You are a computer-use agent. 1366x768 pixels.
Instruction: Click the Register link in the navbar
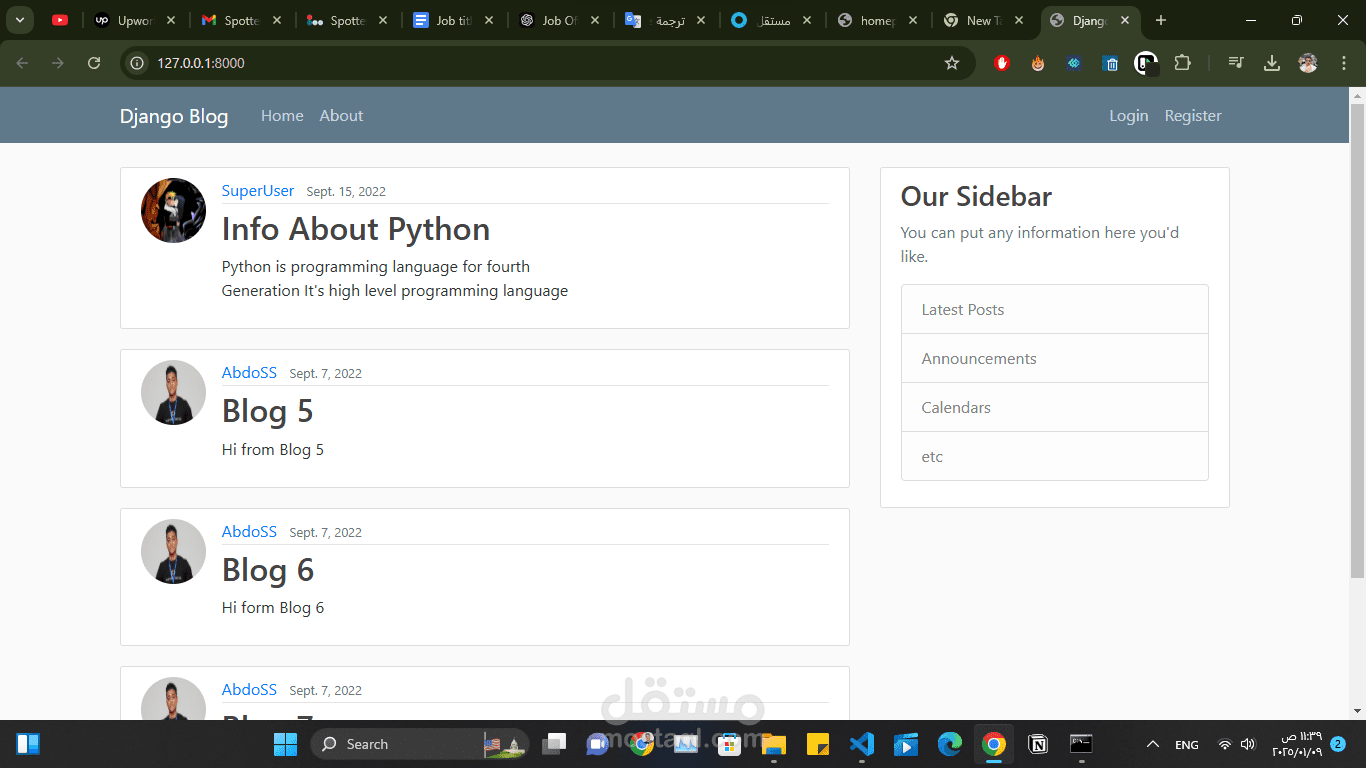tap(1192, 115)
